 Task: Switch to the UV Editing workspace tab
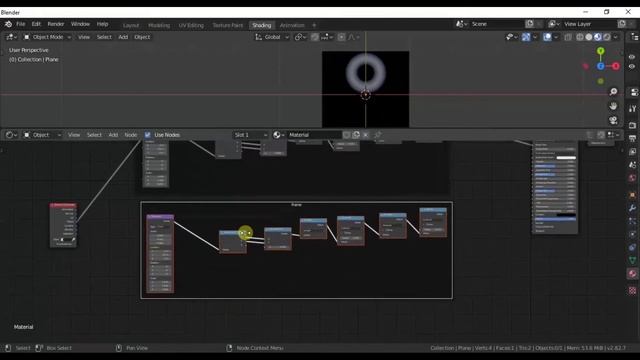[x=191, y=25]
